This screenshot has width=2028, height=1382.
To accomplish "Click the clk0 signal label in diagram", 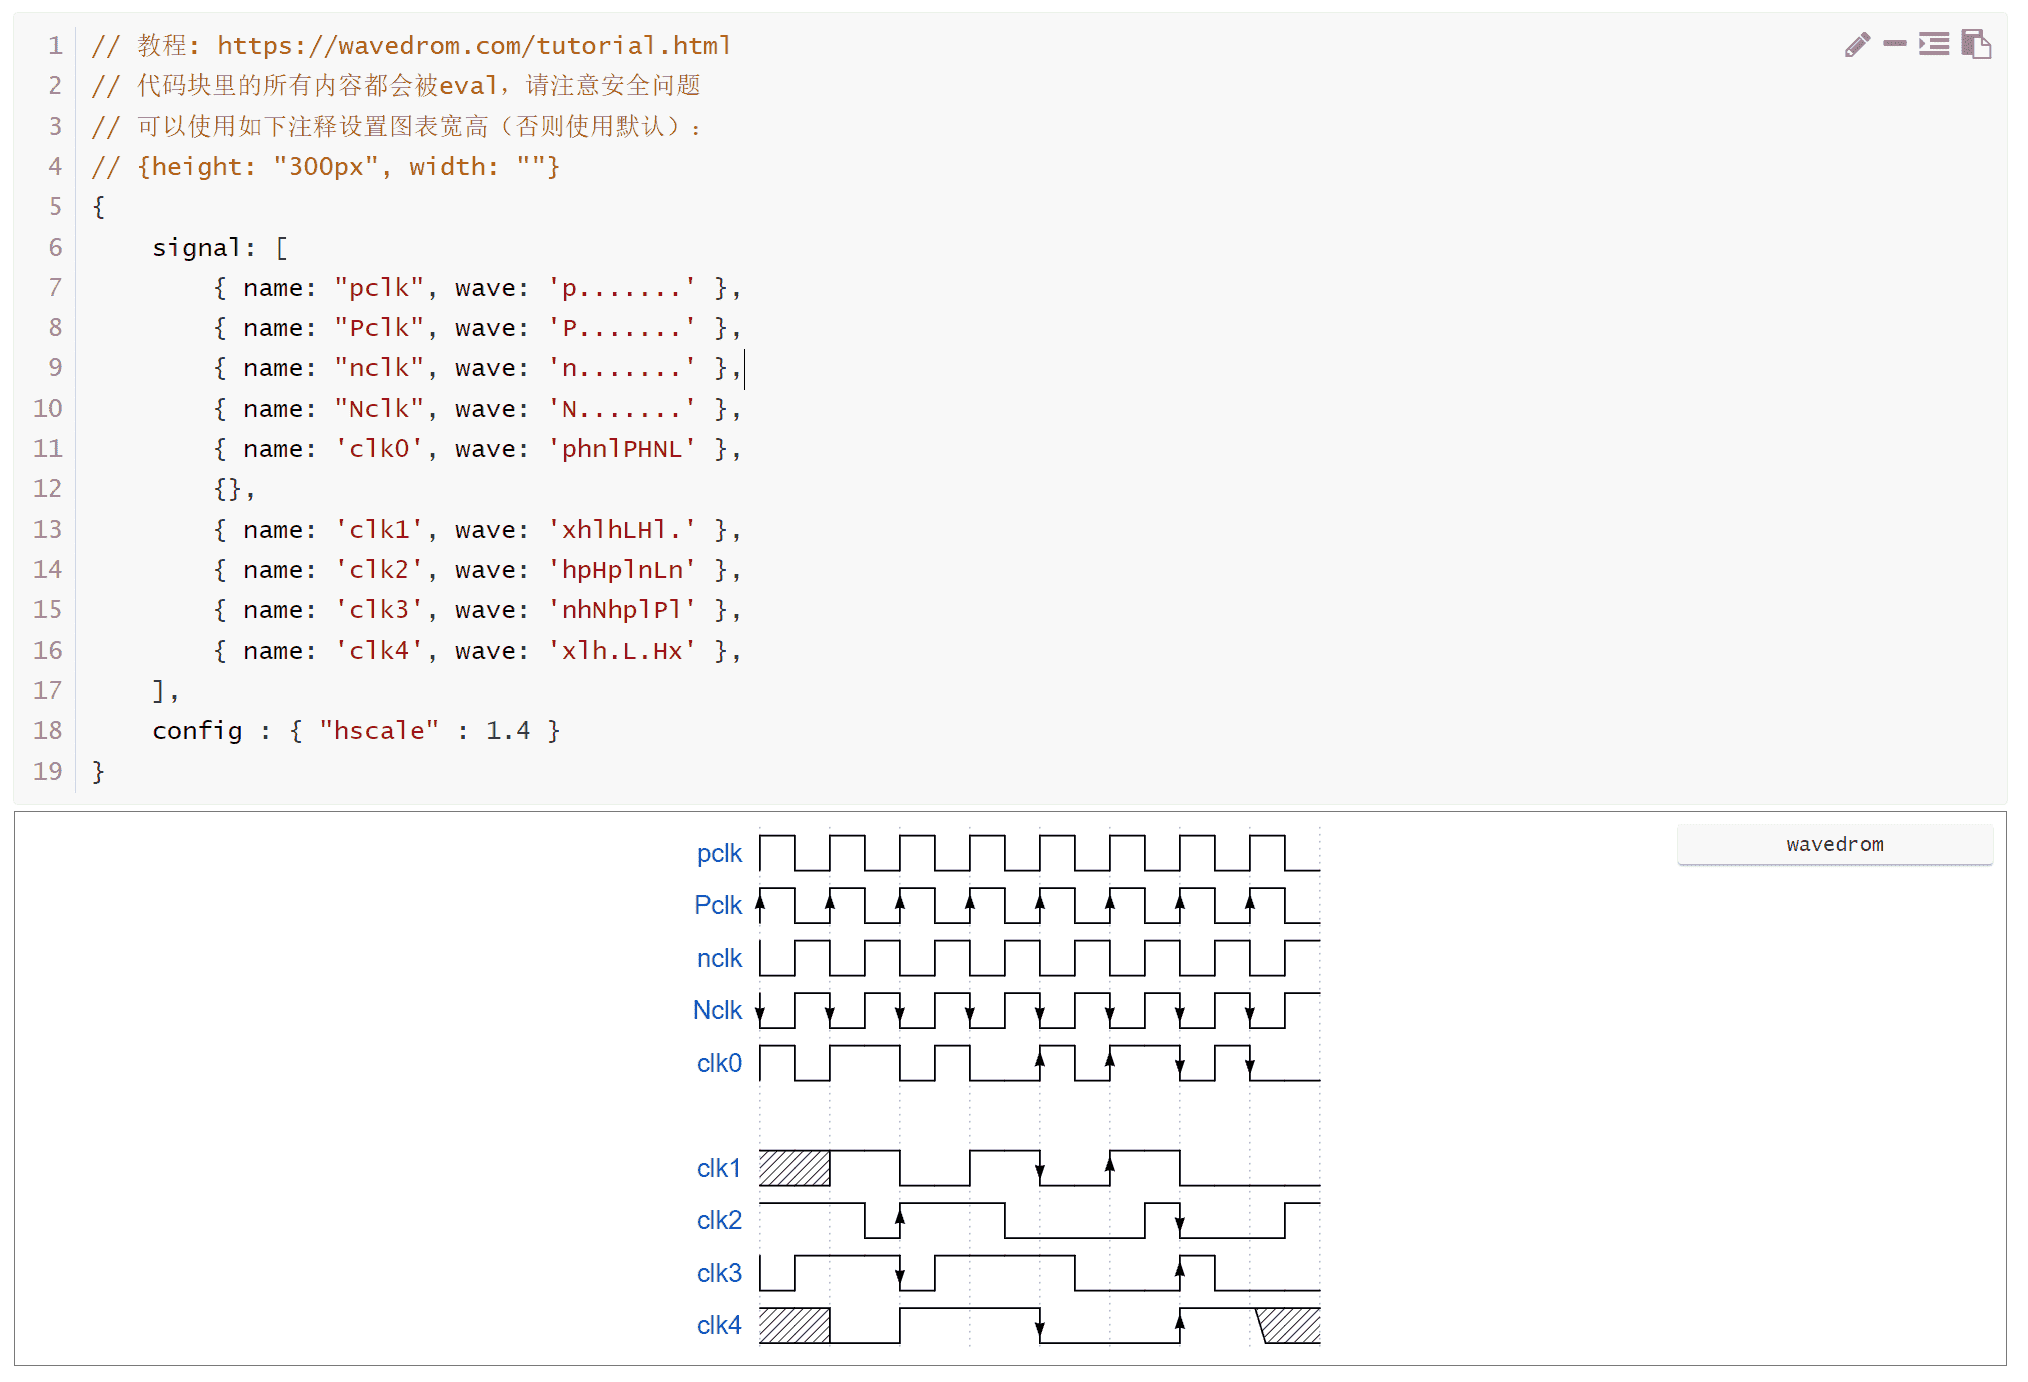I will click(x=719, y=1063).
